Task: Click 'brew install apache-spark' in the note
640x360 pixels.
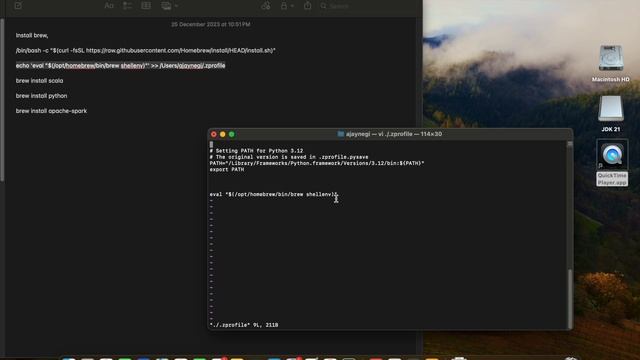Action: click(51, 111)
